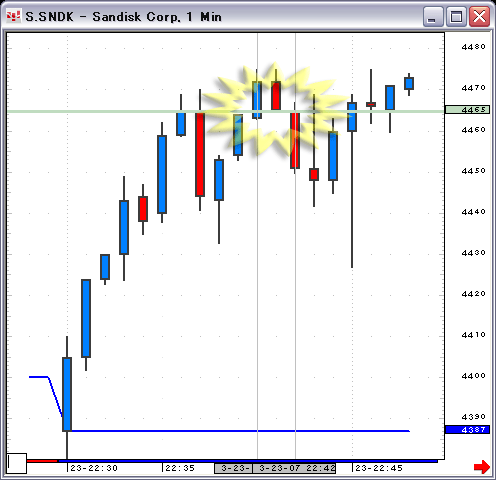Click the '23-22:45' time axis label
496x480 pixels.
[x=379, y=468]
